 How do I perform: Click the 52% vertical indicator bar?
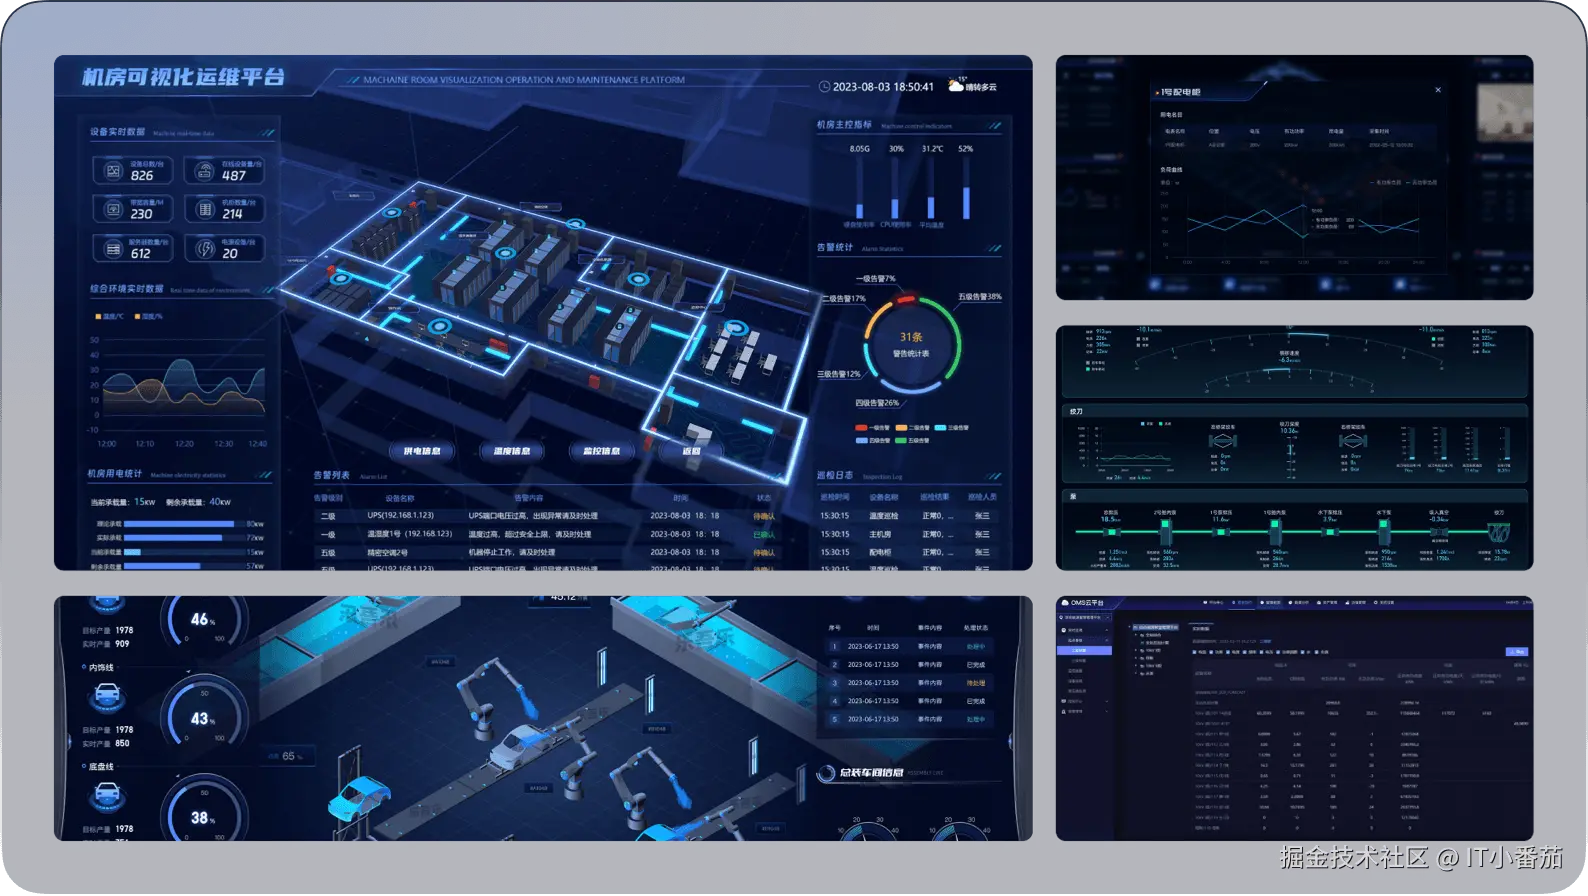tap(966, 187)
